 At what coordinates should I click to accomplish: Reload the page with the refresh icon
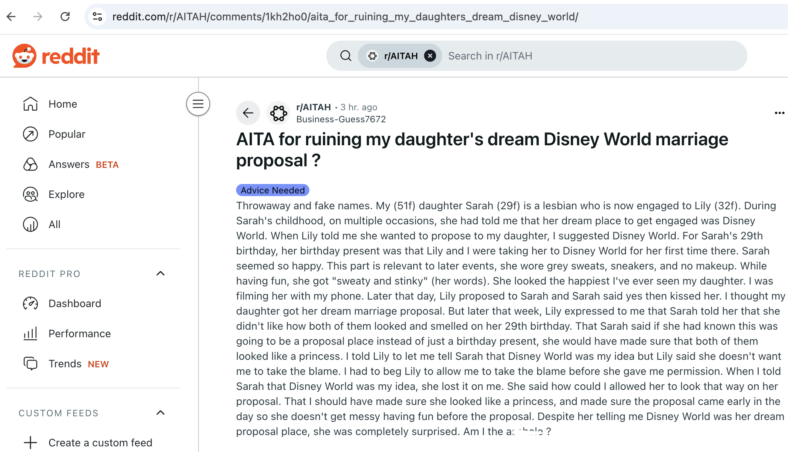[65, 17]
